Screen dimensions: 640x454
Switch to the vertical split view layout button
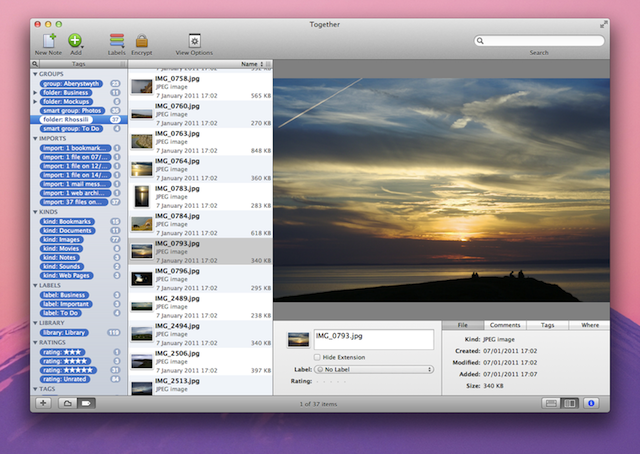pos(570,403)
